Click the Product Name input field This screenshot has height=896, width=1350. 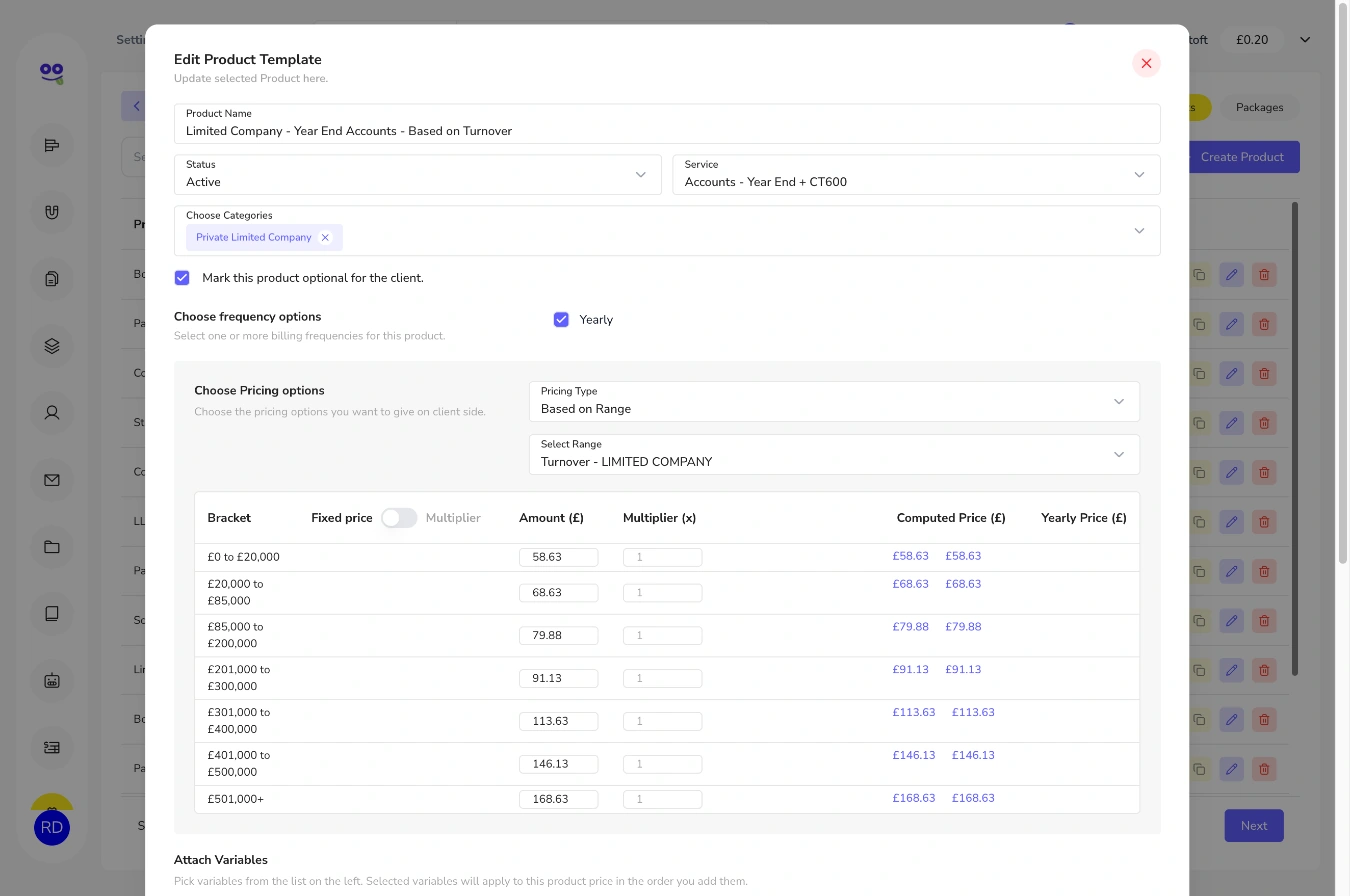tap(667, 124)
